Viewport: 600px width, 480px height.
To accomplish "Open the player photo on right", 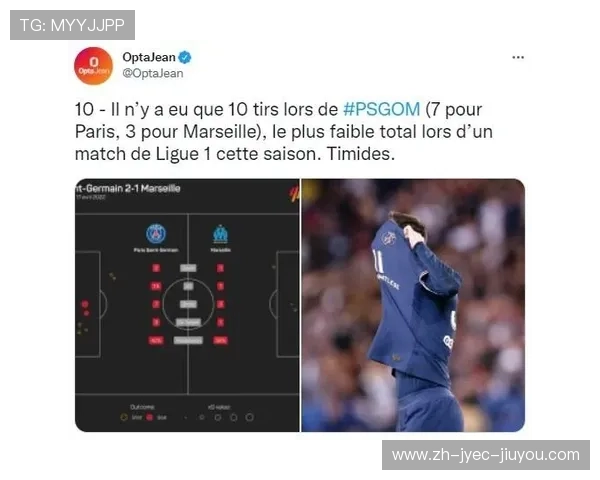I will click(413, 305).
